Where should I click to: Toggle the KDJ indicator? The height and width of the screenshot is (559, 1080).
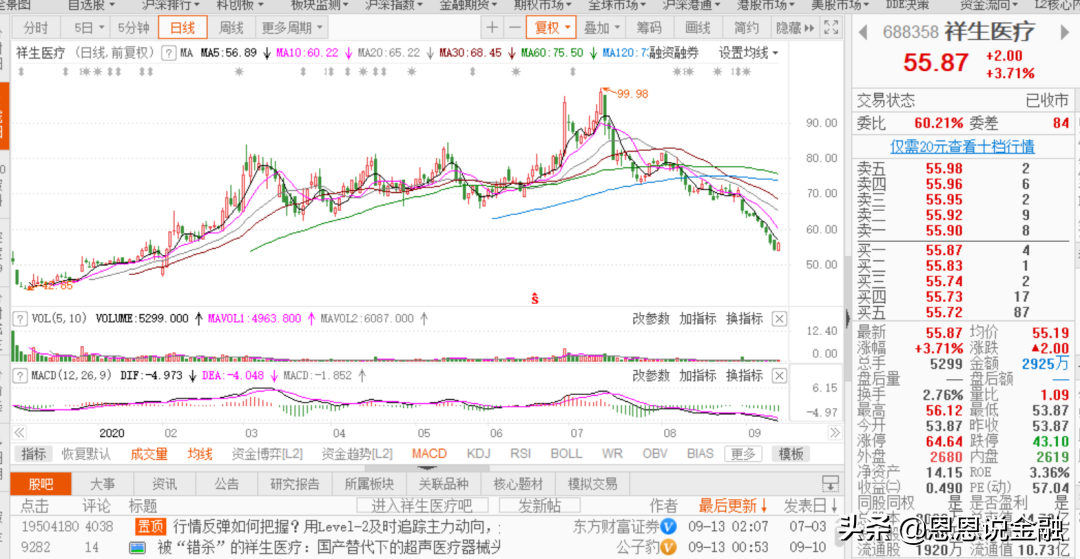tap(478, 454)
